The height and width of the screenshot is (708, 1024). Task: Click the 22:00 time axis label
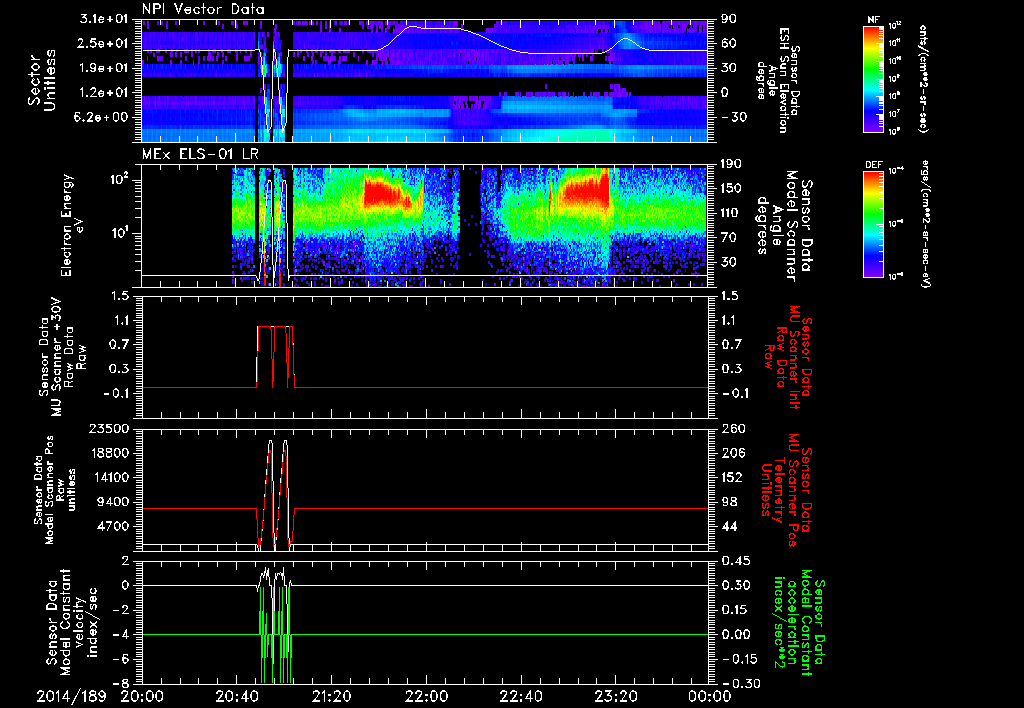pos(425,696)
